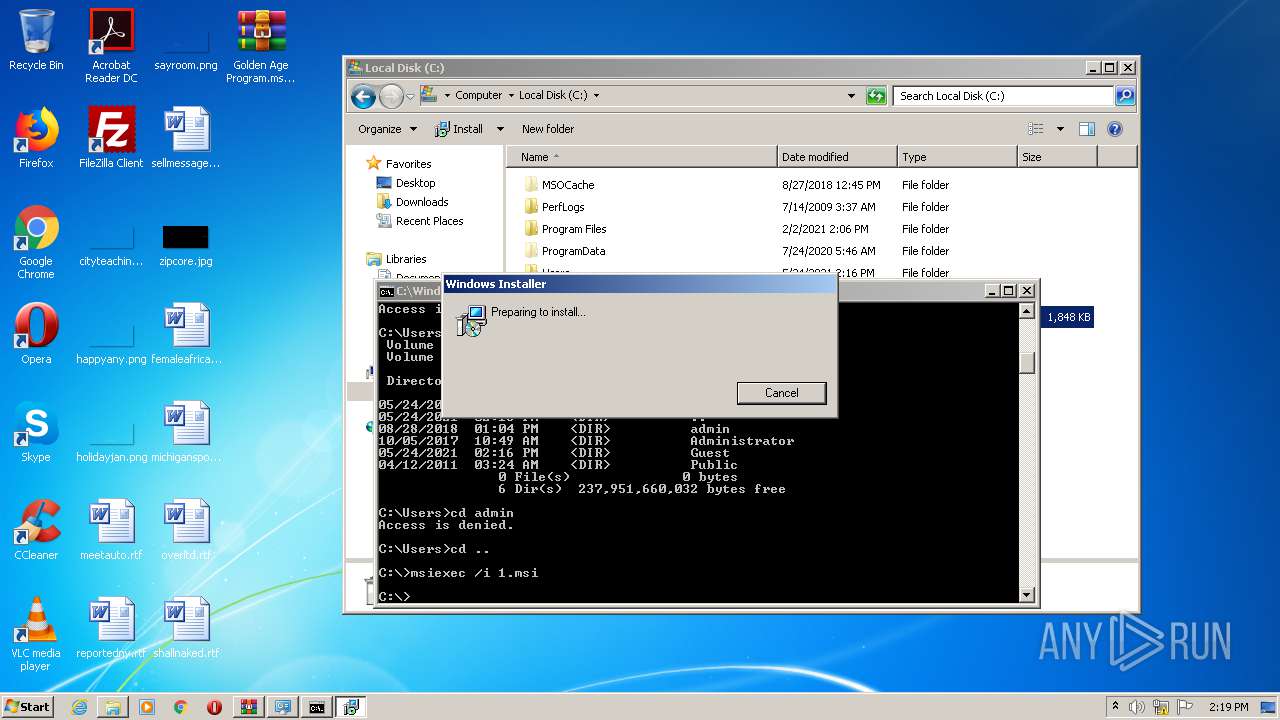
Task: Select zipcore.jpg image file
Action: (186, 242)
